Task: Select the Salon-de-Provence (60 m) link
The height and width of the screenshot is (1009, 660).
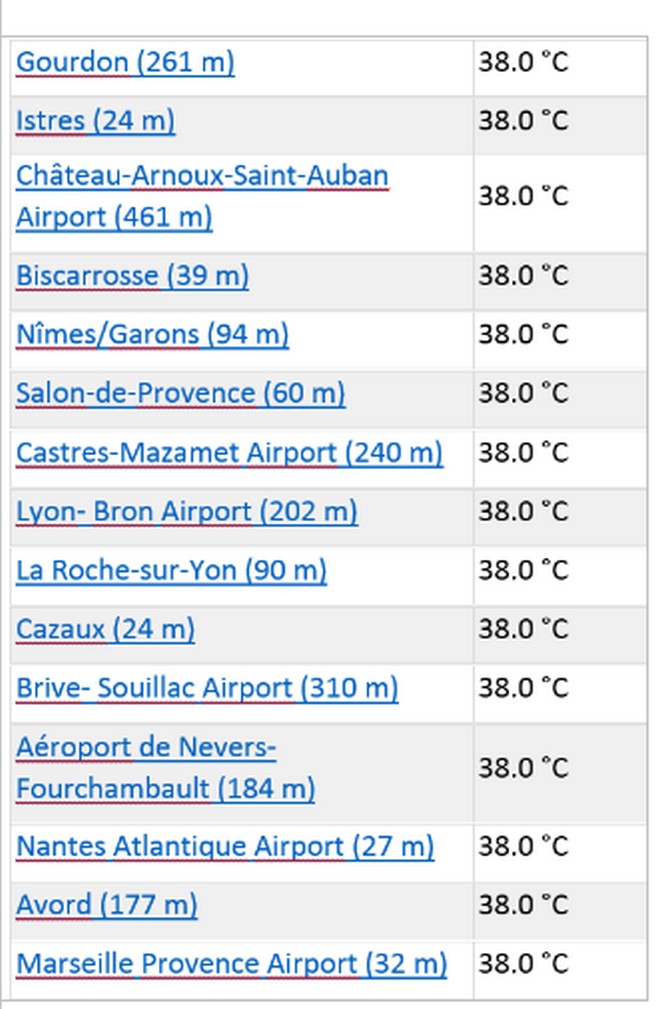Action: click(180, 393)
